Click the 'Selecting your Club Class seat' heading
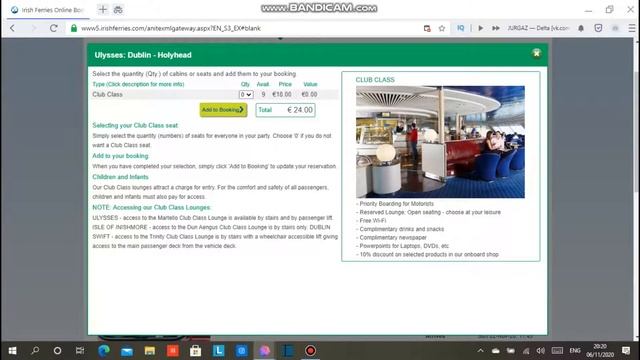This screenshot has width=640, height=360. point(135,125)
